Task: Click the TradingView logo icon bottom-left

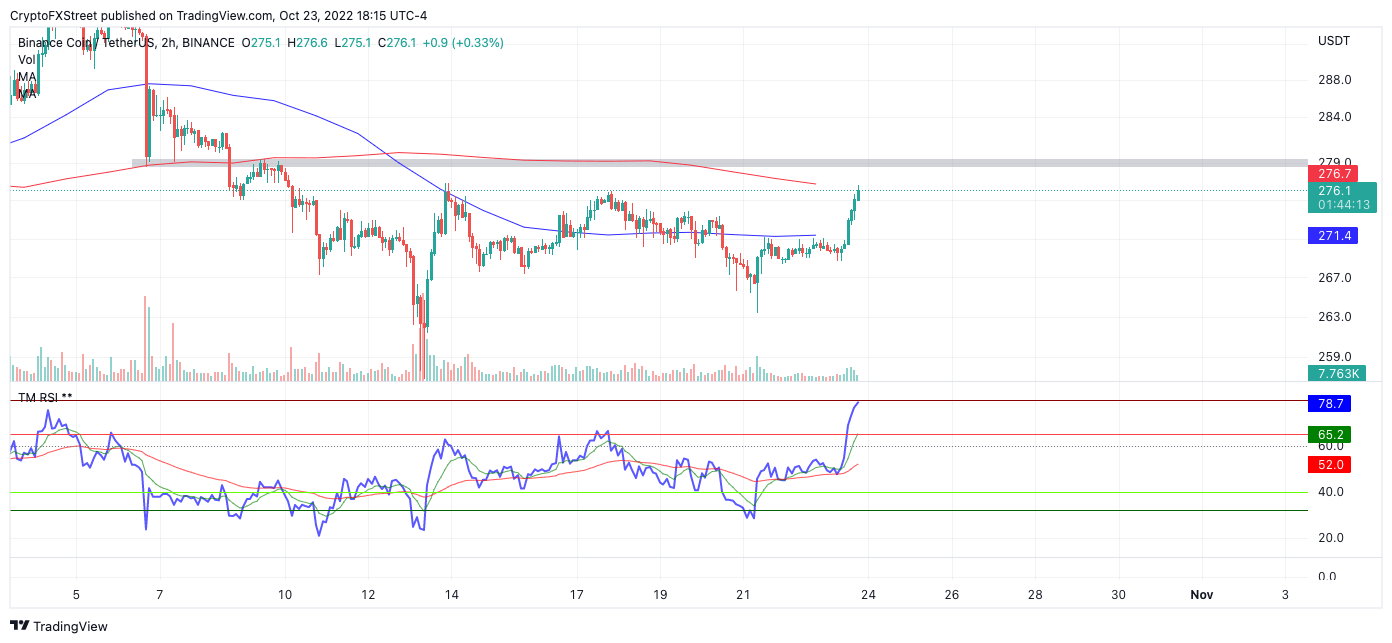Action: 20,626
